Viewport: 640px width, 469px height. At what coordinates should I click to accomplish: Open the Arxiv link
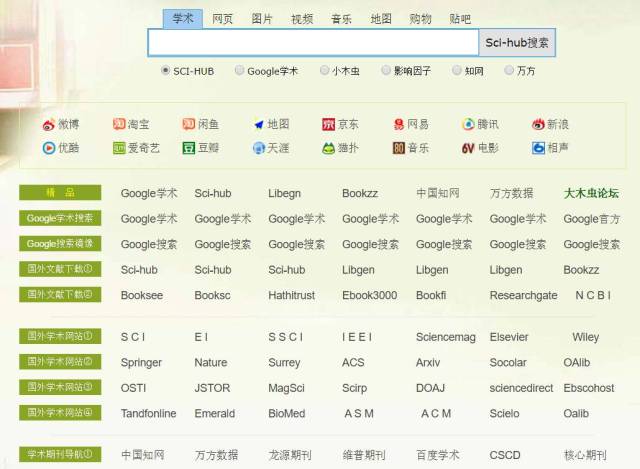pos(428,362)
